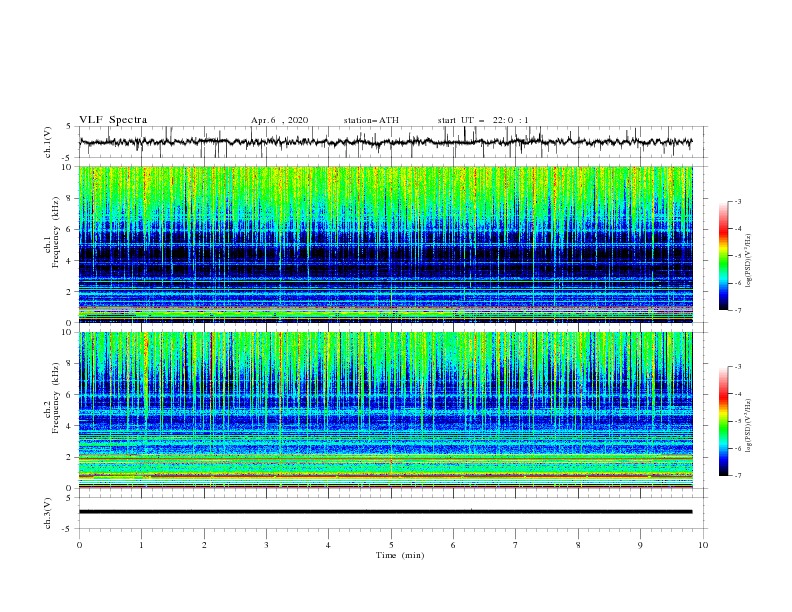The image size is (792, 612).
Task: Click the time axis tick label "4"
Action: pyautogui.click(x=328, y=545)
